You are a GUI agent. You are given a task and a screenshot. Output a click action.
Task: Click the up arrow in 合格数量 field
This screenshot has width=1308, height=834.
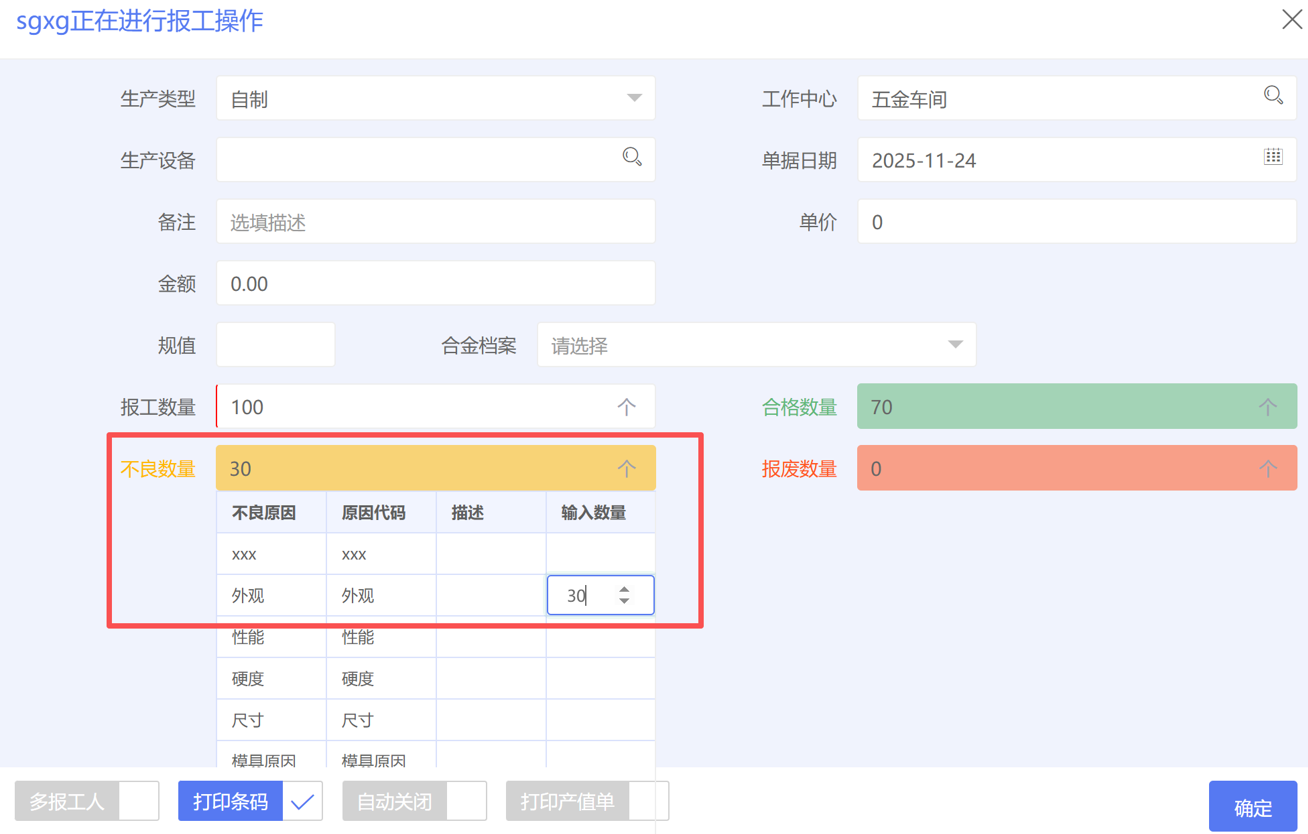coord(1267,407)
